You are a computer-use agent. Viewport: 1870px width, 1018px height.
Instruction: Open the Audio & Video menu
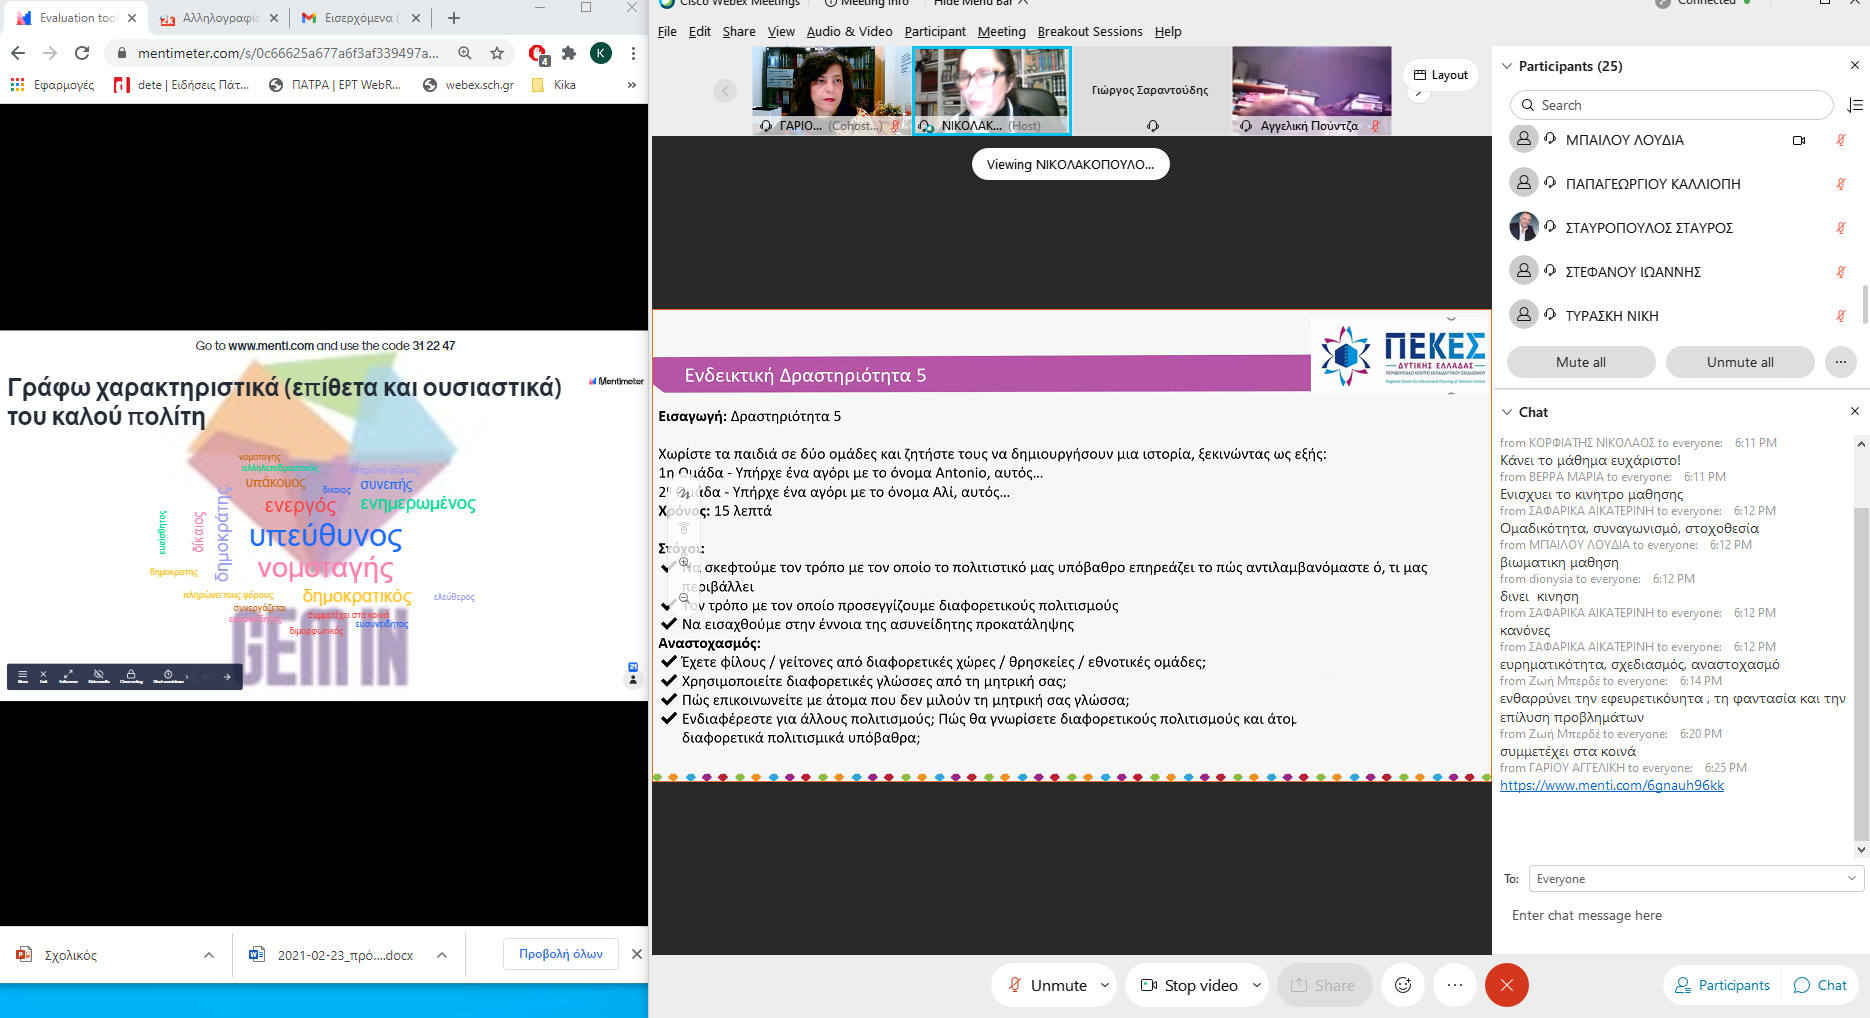click(x=849, y=31)
